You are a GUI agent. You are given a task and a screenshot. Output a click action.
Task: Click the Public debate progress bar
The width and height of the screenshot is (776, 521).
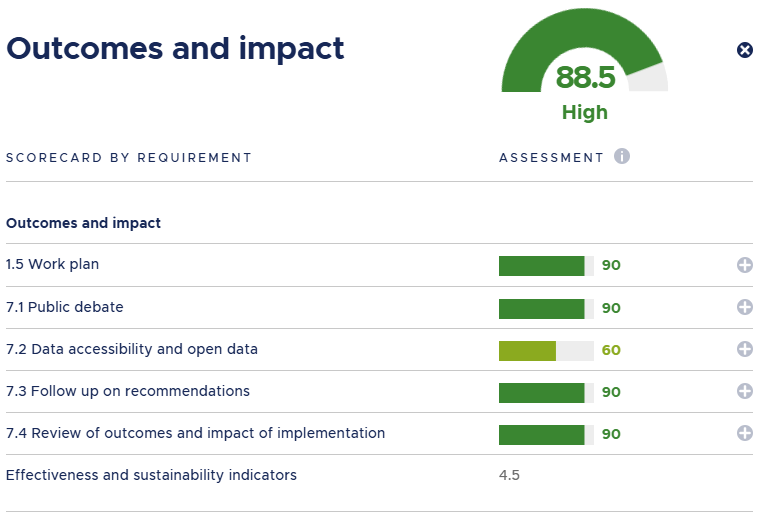tap(546, 307)
